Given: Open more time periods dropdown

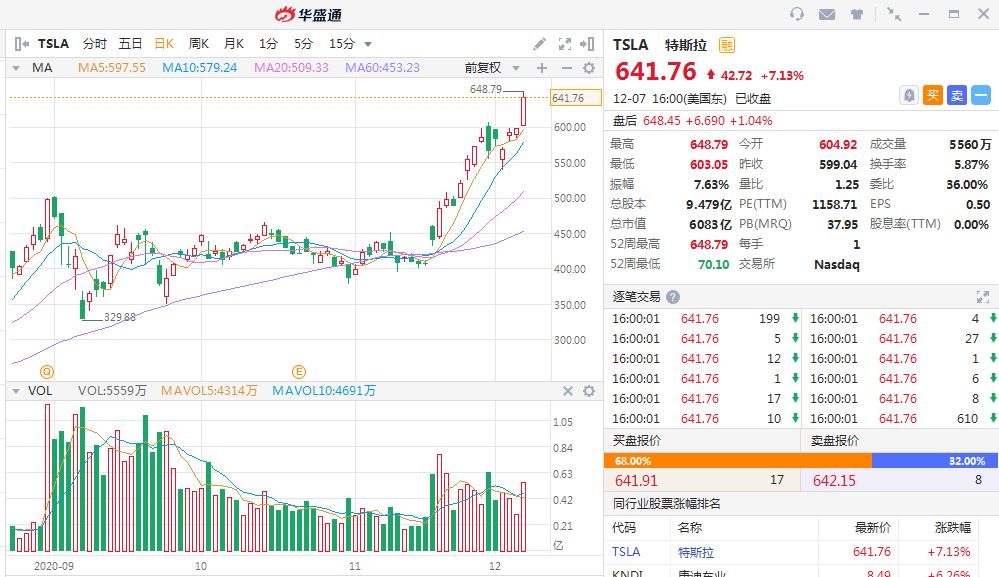Looking at the screenshot, I should (x=368, y=44).
